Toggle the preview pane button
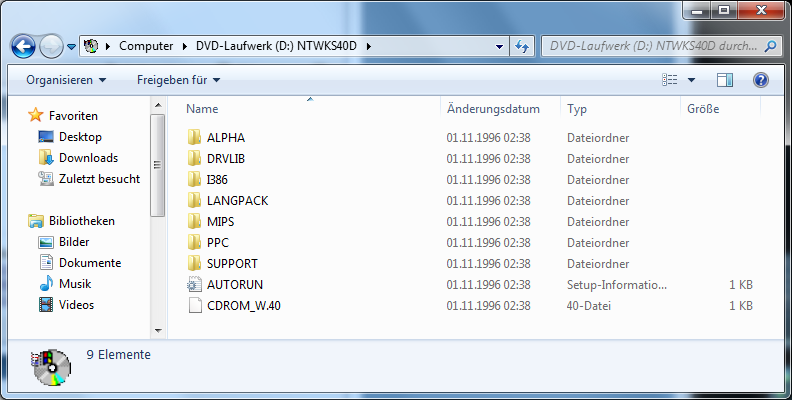792x400 pixels. (725, 80)
